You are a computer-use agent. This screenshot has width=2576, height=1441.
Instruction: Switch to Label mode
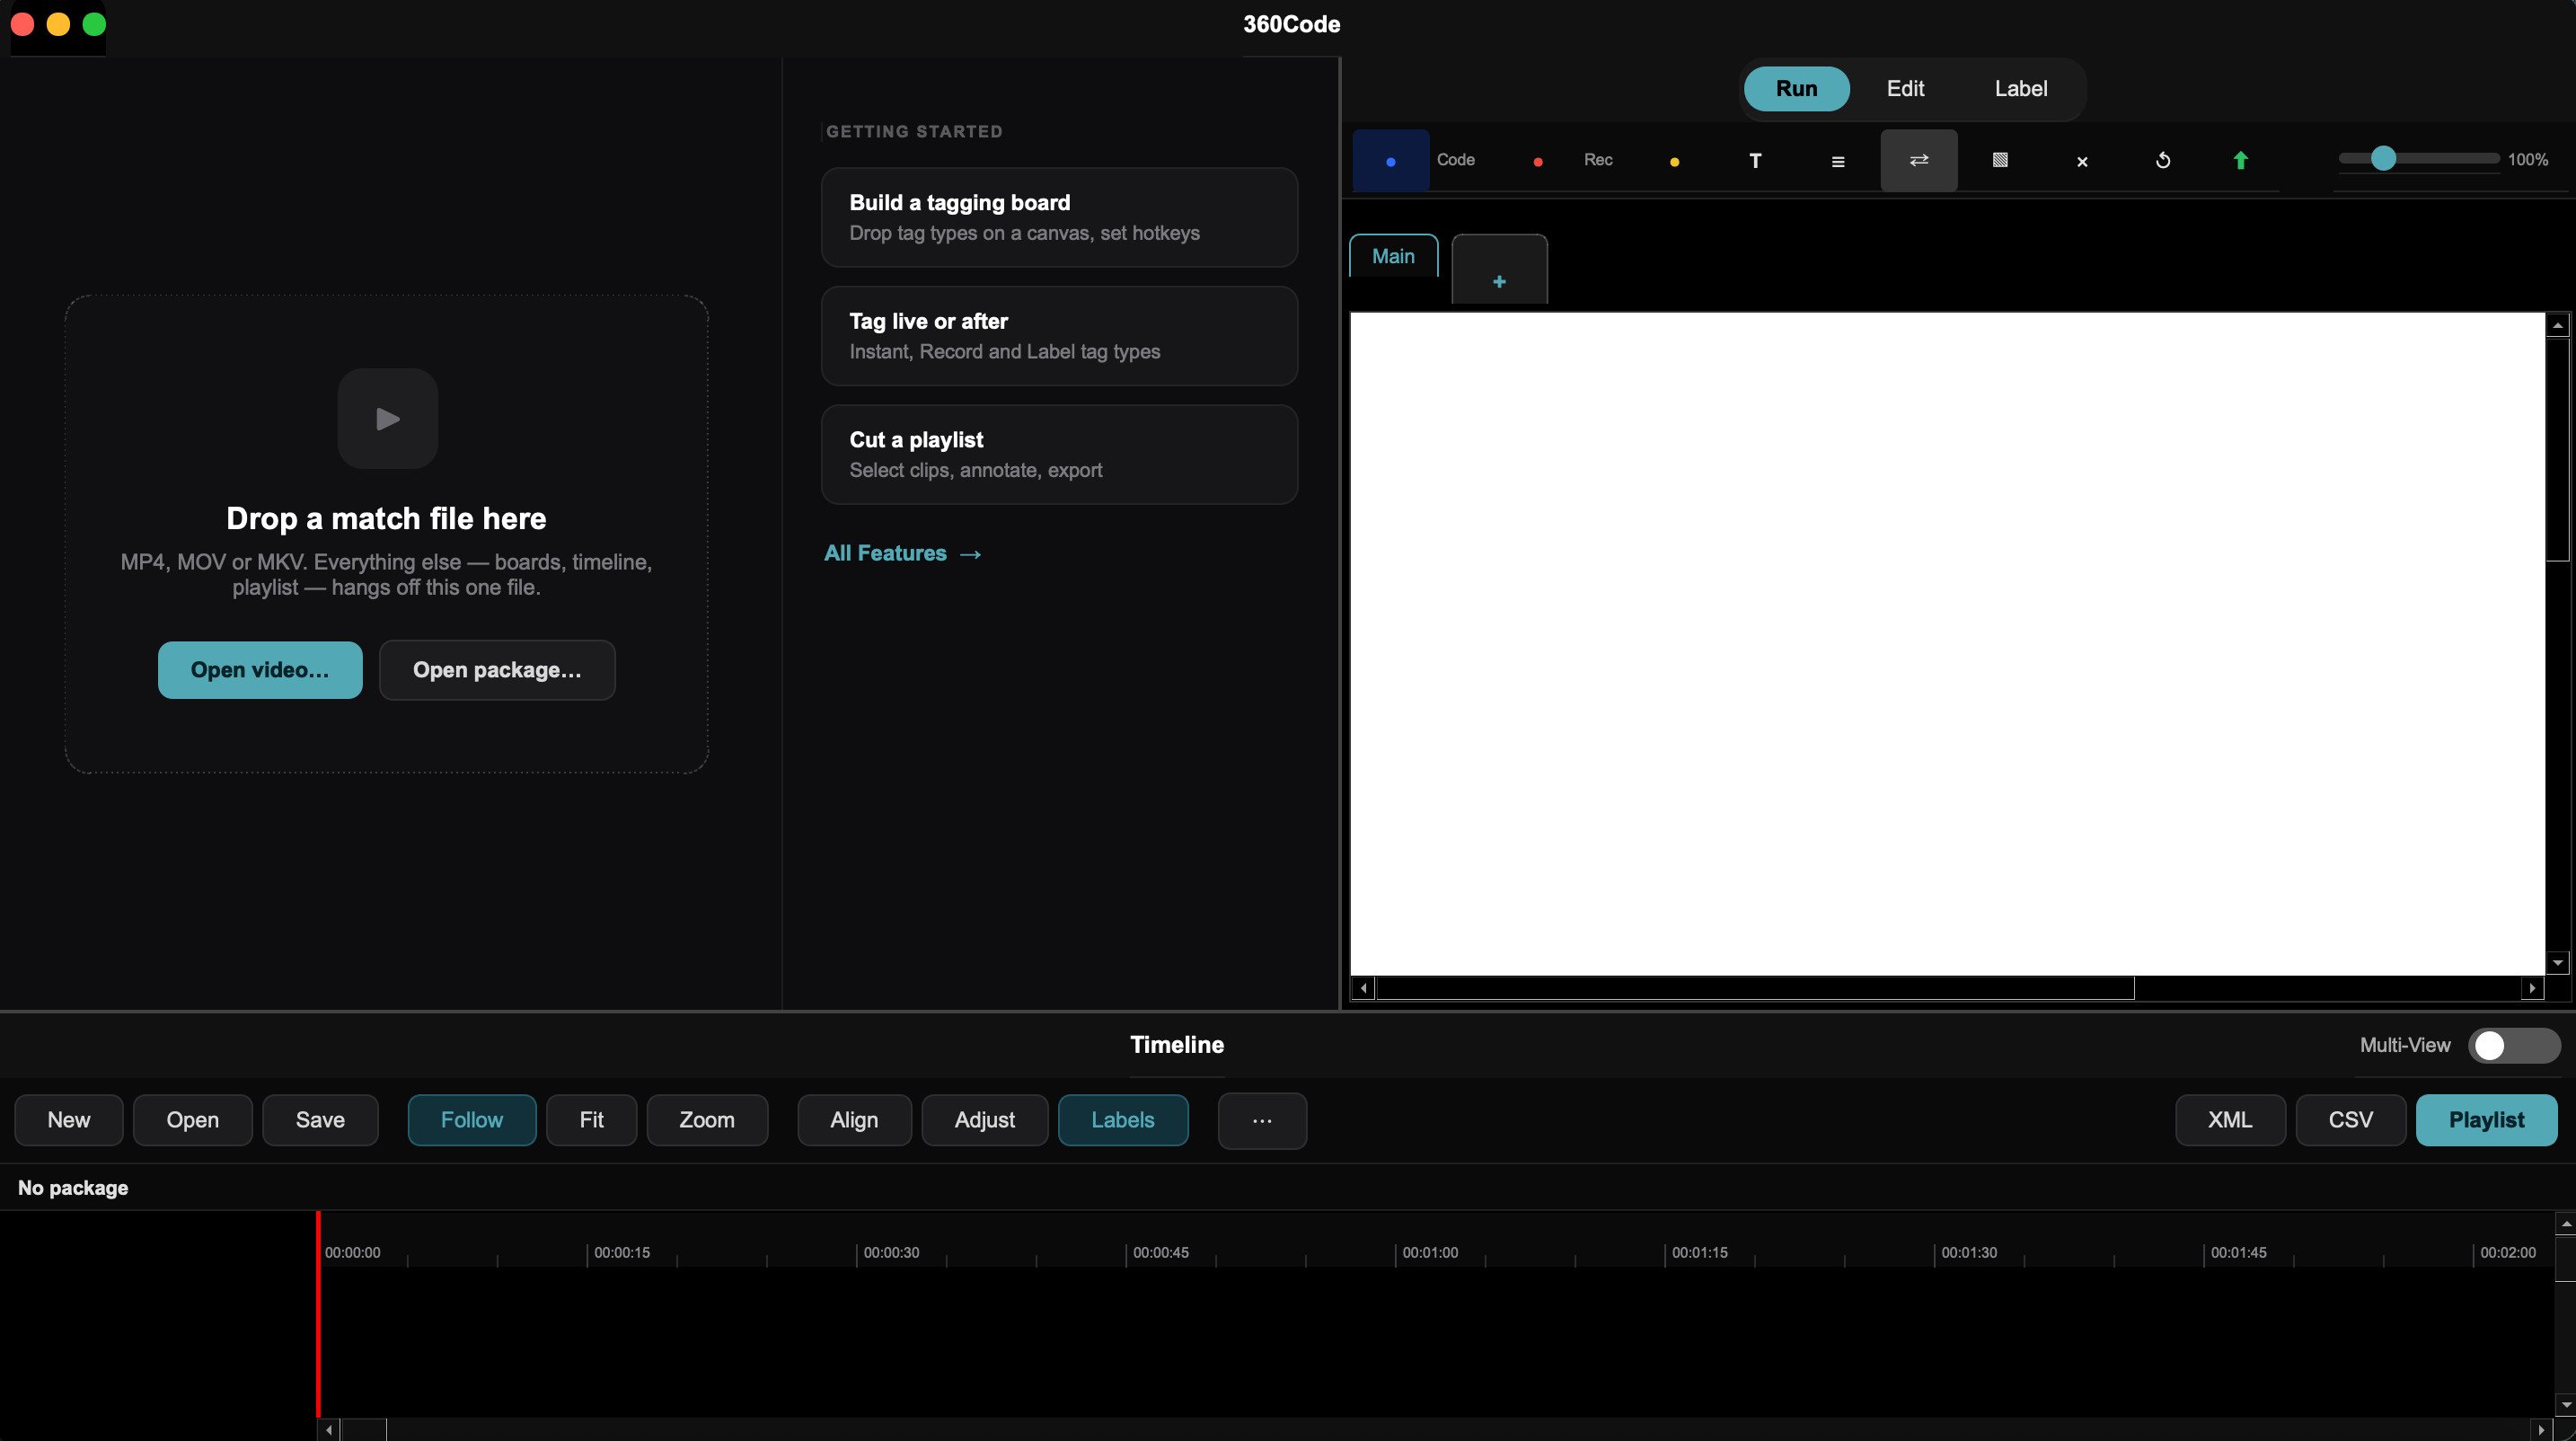[2021, 88]
